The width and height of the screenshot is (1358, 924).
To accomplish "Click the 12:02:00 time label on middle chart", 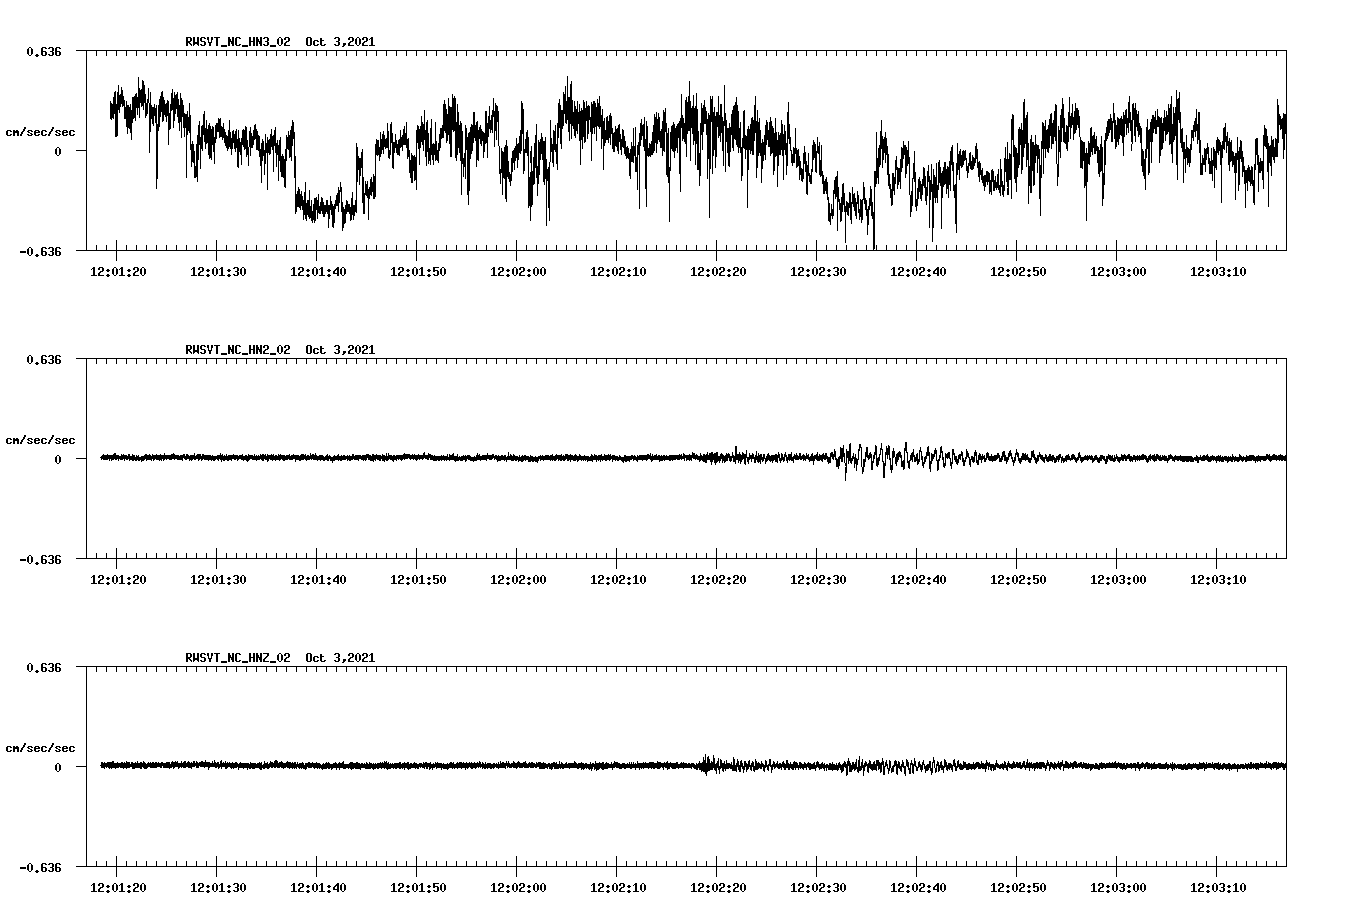I will [x=518, y=580].
